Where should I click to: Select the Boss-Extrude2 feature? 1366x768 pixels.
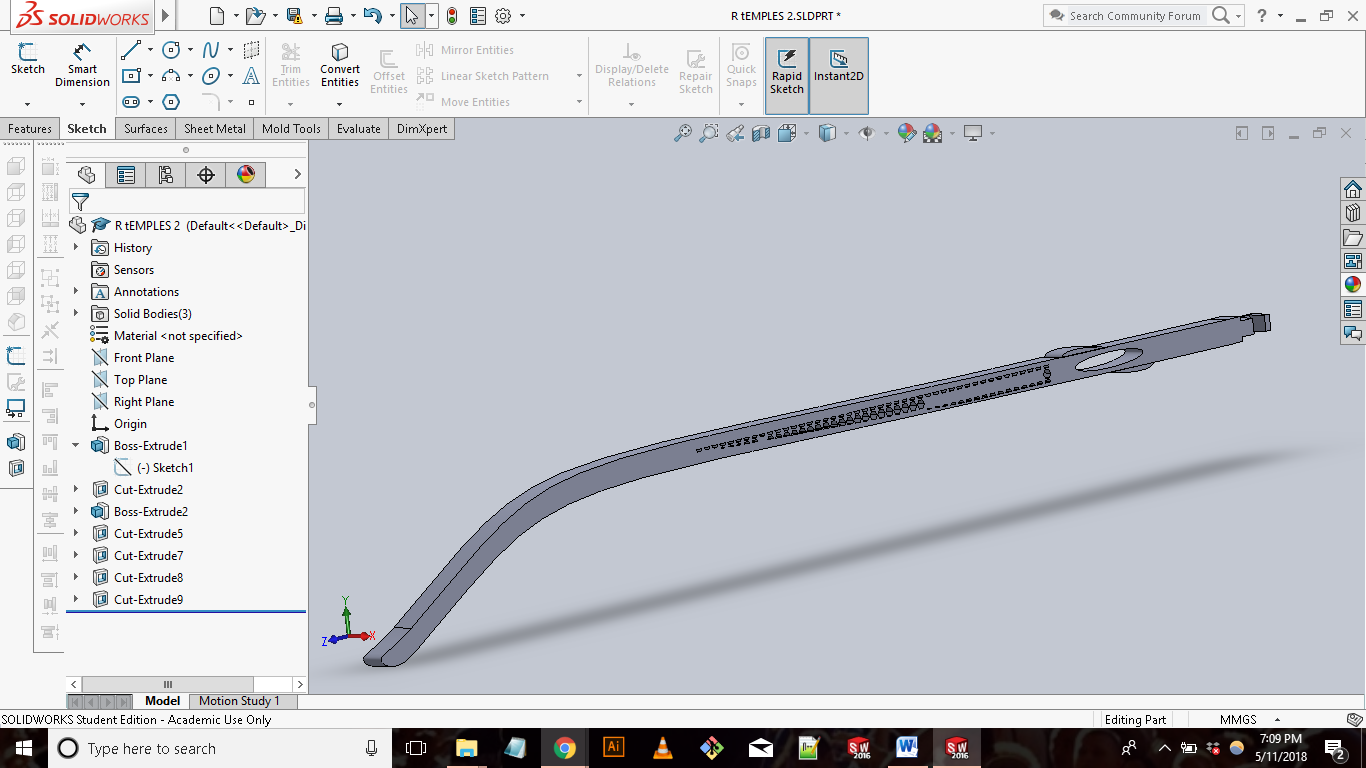(x=151, y=512)
